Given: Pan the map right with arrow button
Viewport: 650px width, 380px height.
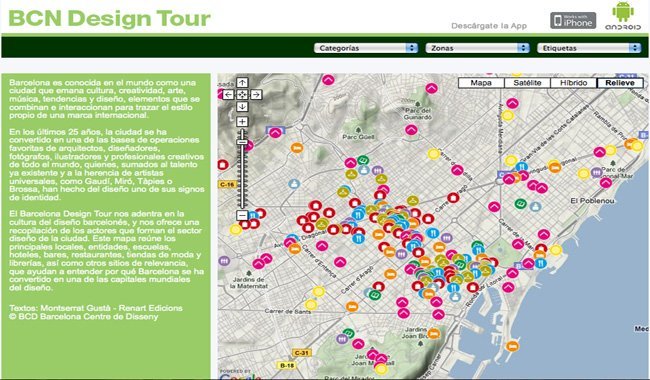Looking at the screenshot, I should tap(256, 95).
